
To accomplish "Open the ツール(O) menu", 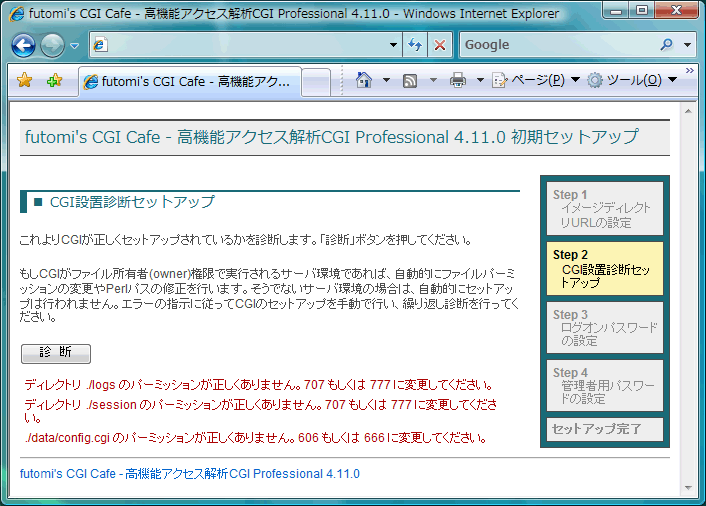I will (x=632, y=80).
